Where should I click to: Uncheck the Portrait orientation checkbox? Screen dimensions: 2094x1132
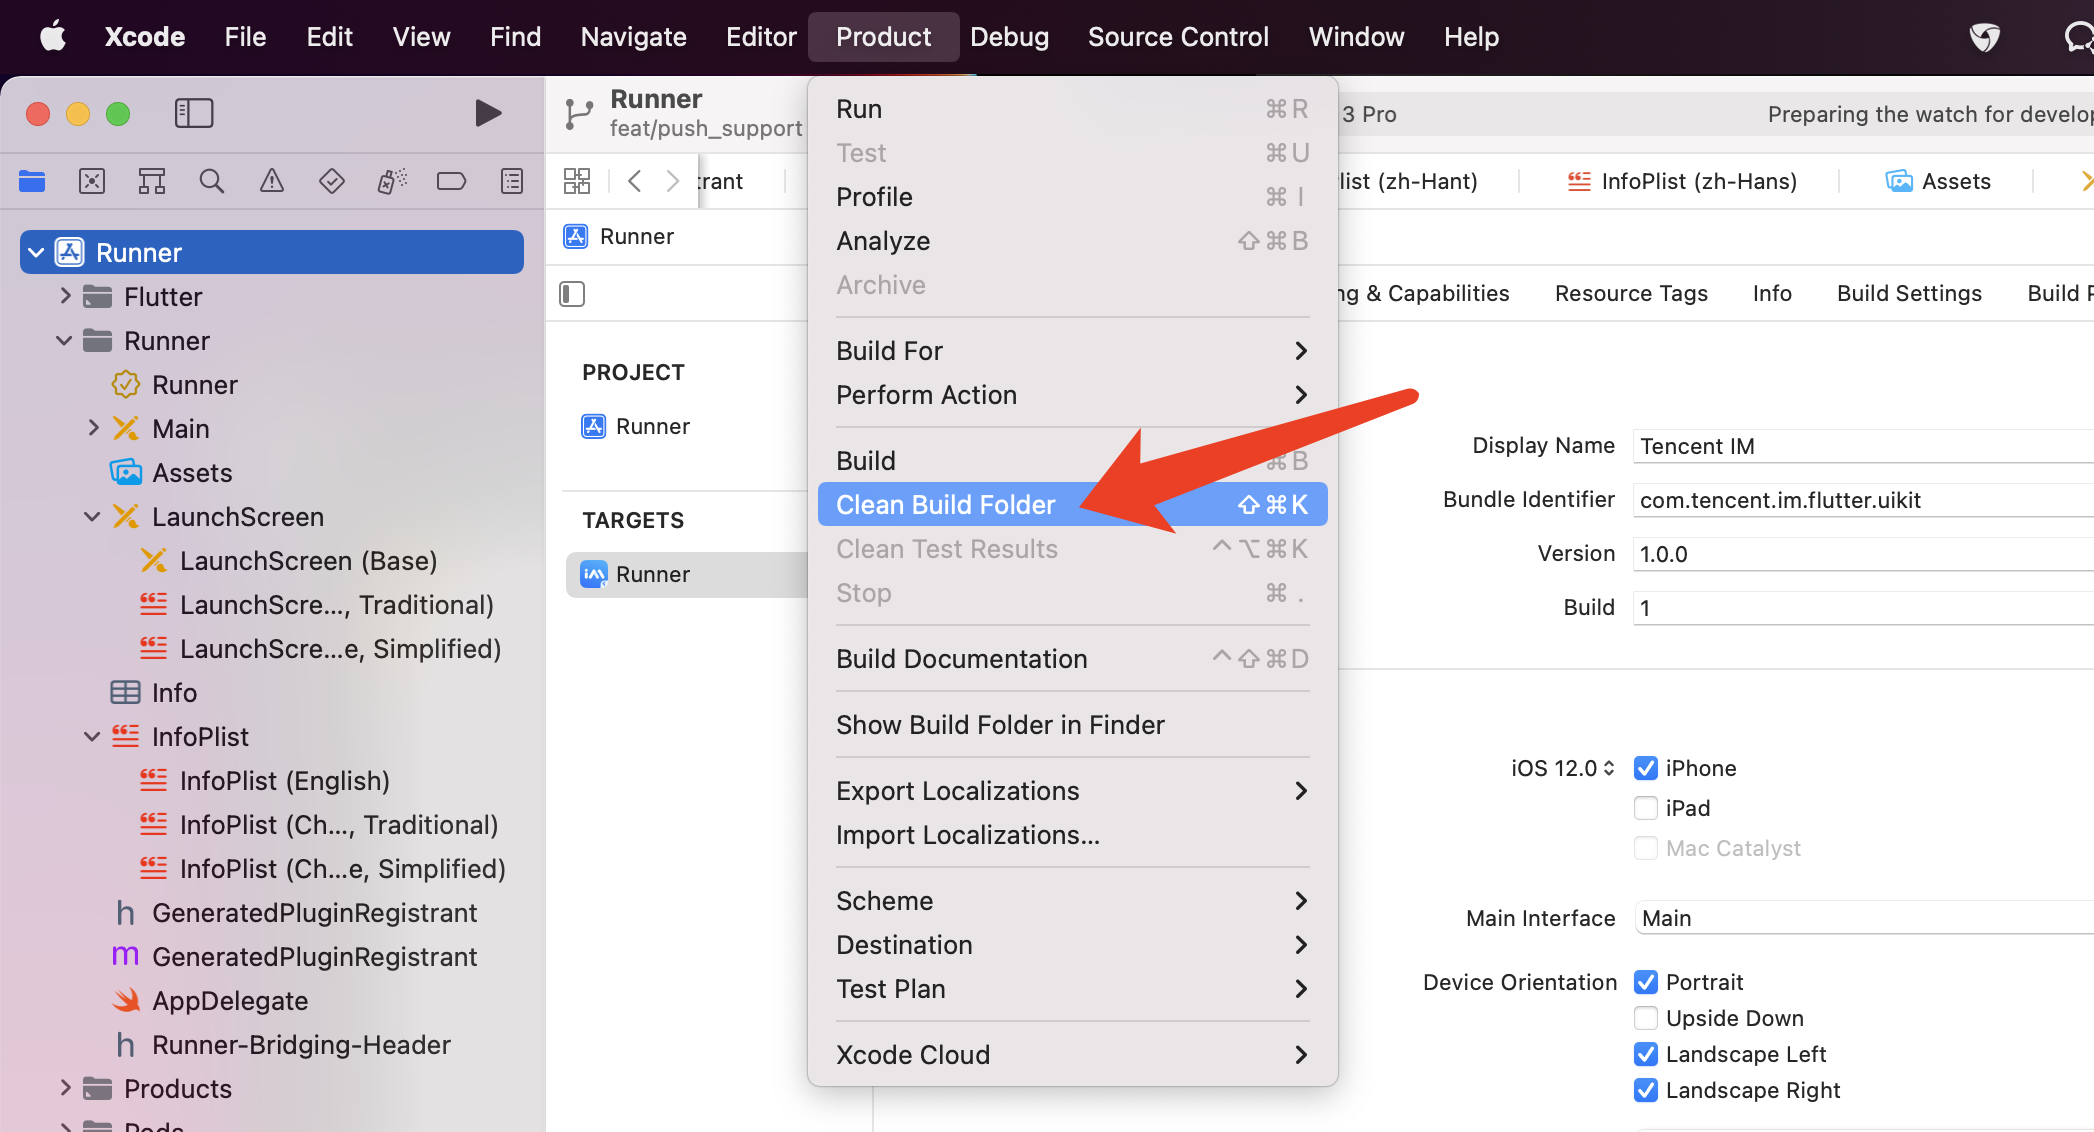point(1645,982)
